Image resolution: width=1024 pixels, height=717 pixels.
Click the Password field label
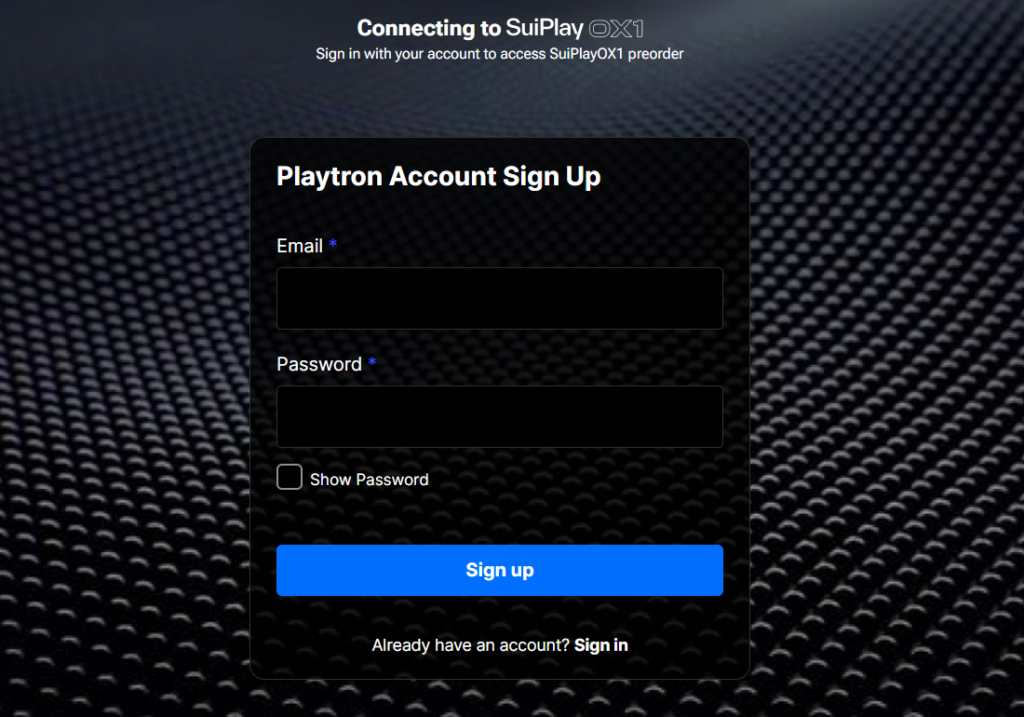(319, 364)
